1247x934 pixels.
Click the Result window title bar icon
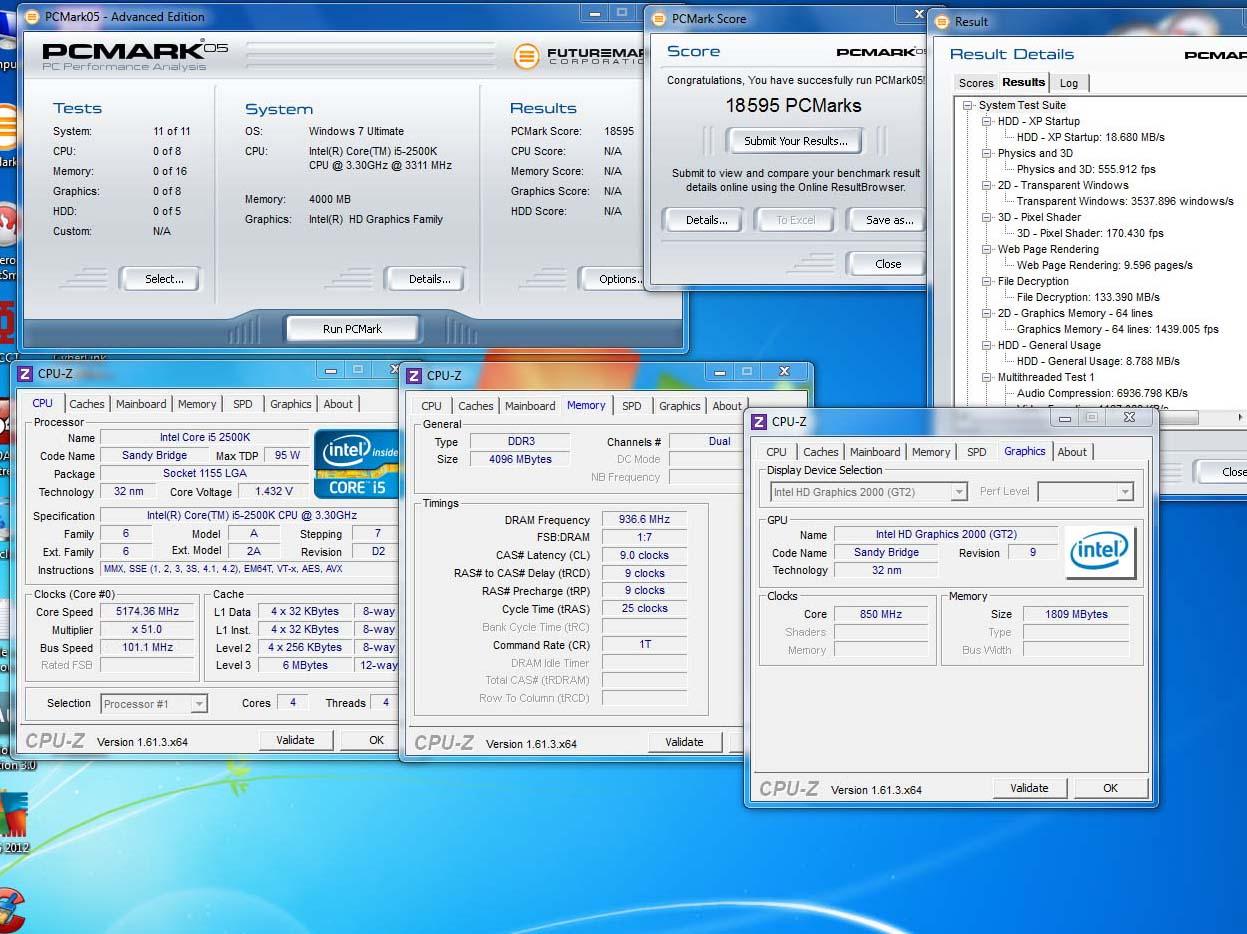(941, 21)
